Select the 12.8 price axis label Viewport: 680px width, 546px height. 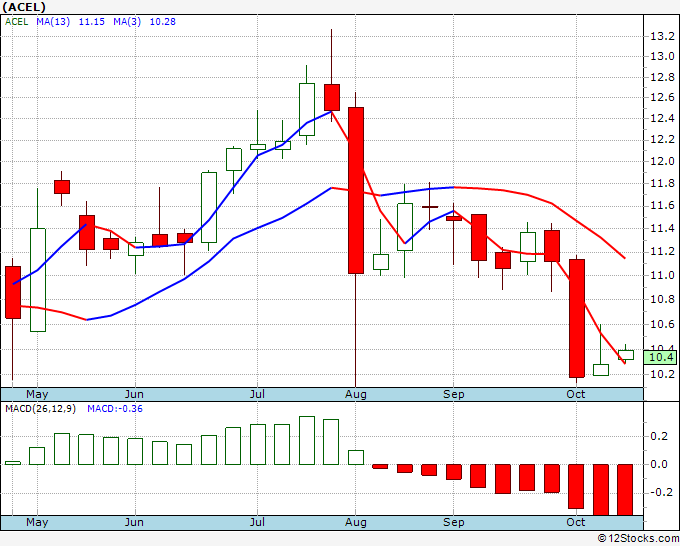tap(662, 77)
